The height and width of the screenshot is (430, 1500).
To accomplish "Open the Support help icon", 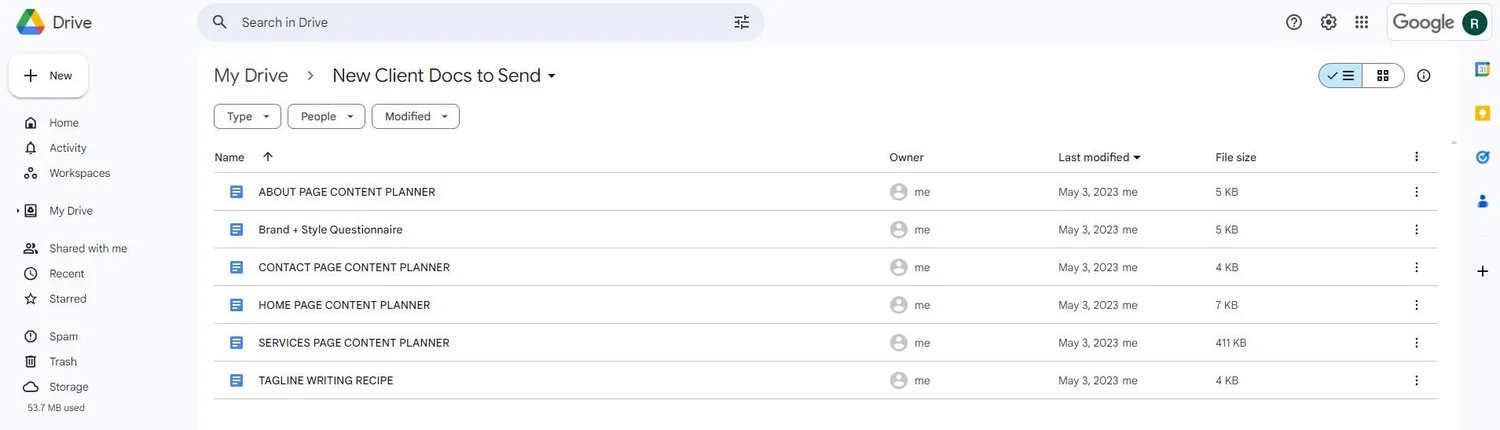I will click(x=1294, y=22).
